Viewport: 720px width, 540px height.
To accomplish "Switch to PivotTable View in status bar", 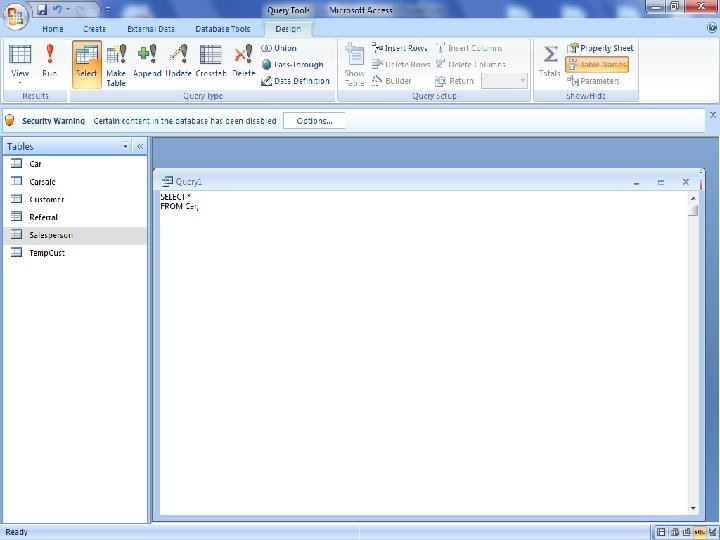I will (x=674, y=532).
